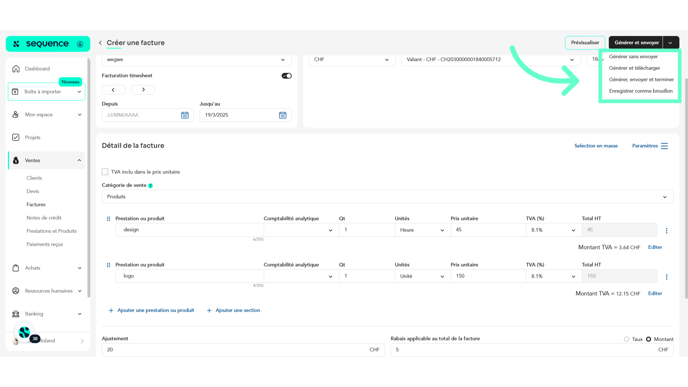Open Unités dropdown showing Unité

click(422, 276)
